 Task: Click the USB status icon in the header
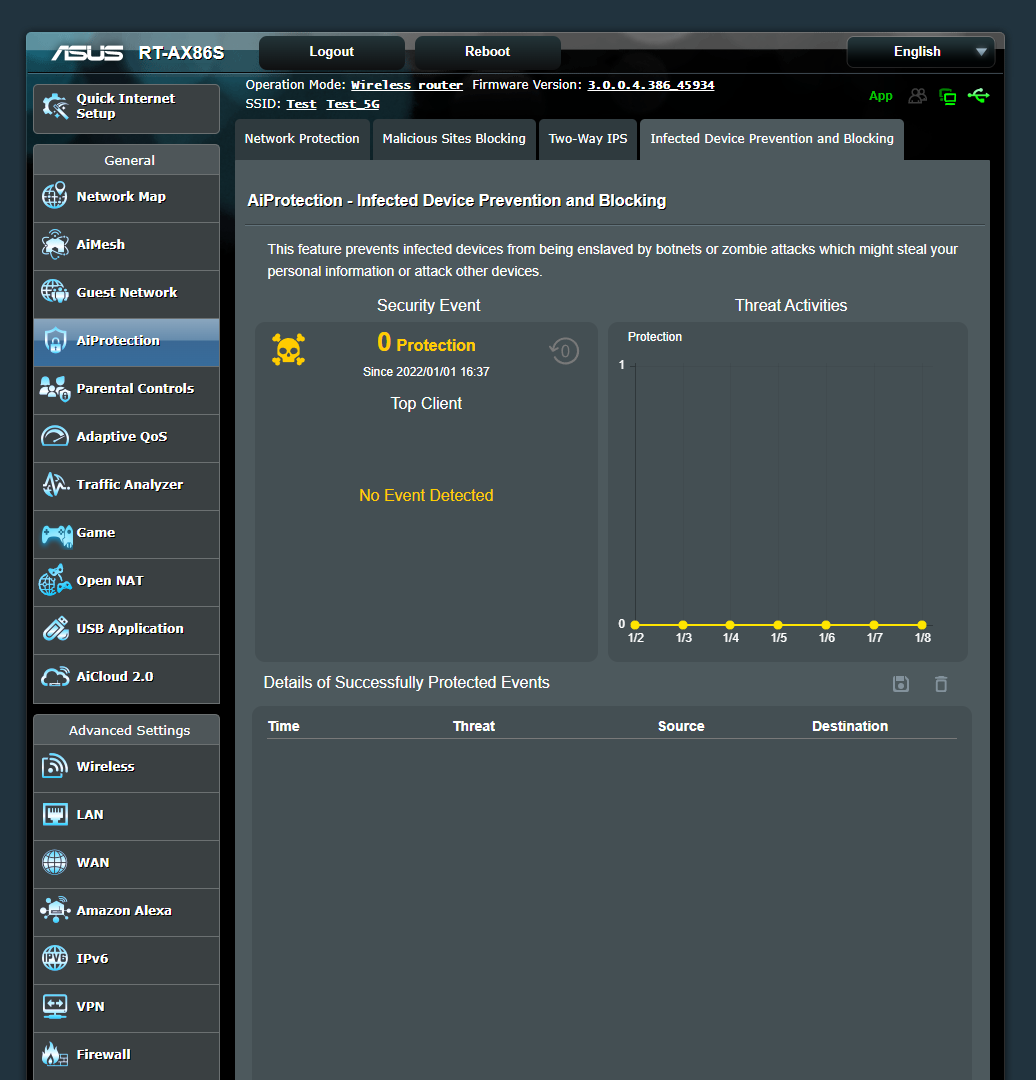pyautogui.click(x=979, y=96)
